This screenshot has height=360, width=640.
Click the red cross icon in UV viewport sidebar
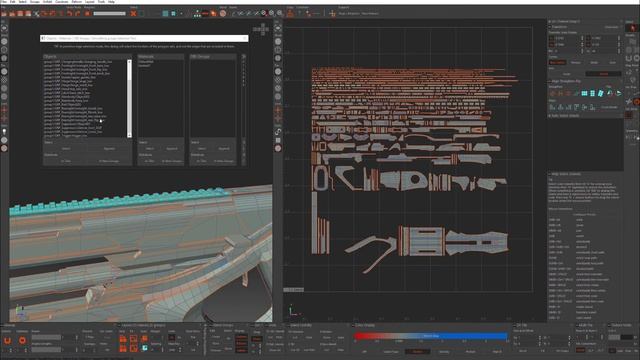click(278, 110)
